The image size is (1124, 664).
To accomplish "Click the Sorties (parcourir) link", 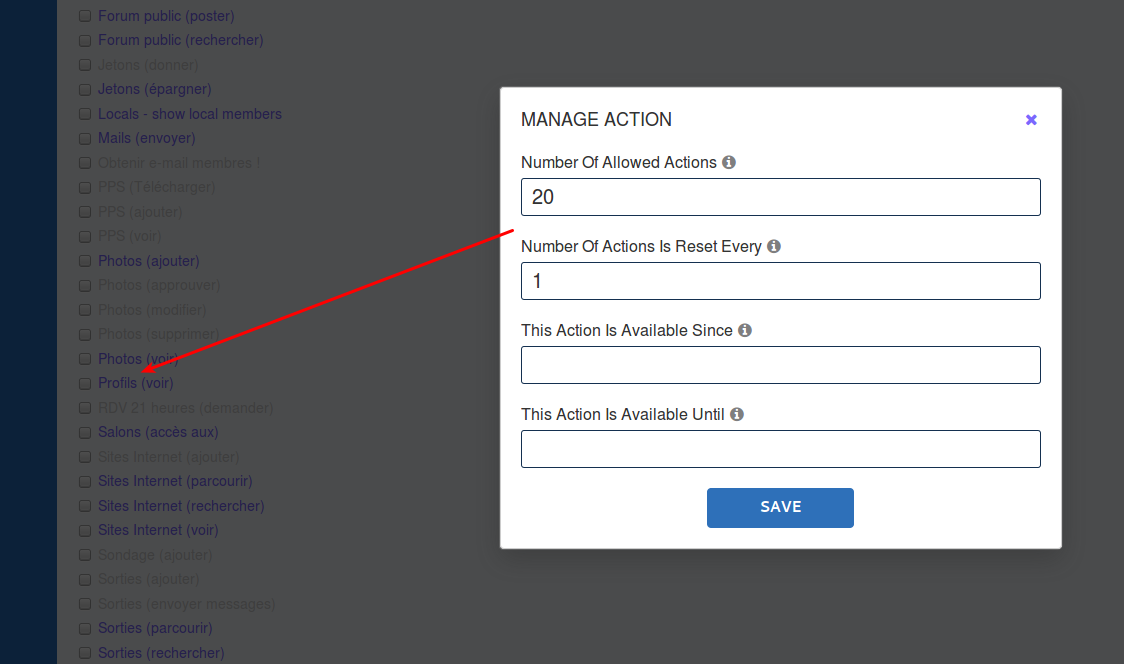I will (155, 628).
